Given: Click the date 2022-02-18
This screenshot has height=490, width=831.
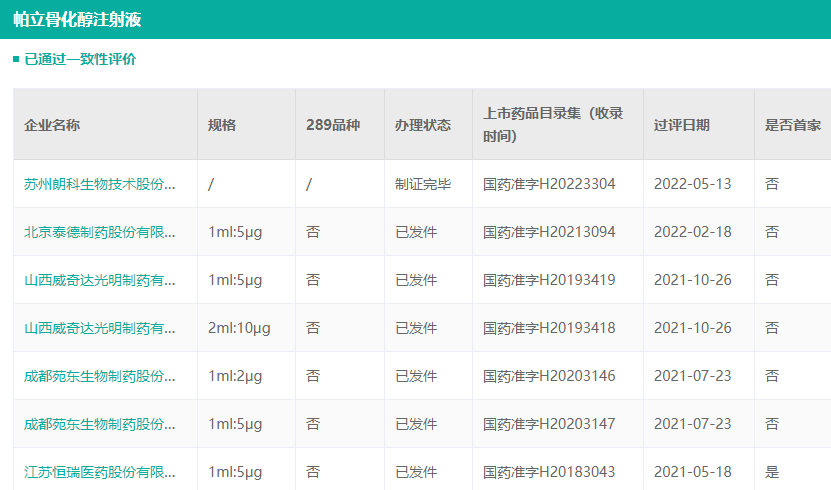Looking at the screenshot, I should (693, 232).
